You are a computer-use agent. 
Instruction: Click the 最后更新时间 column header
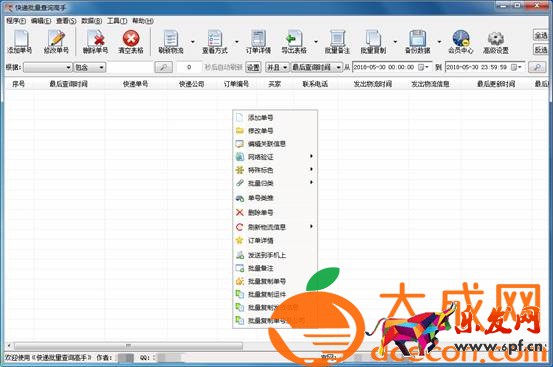(496, 84)
